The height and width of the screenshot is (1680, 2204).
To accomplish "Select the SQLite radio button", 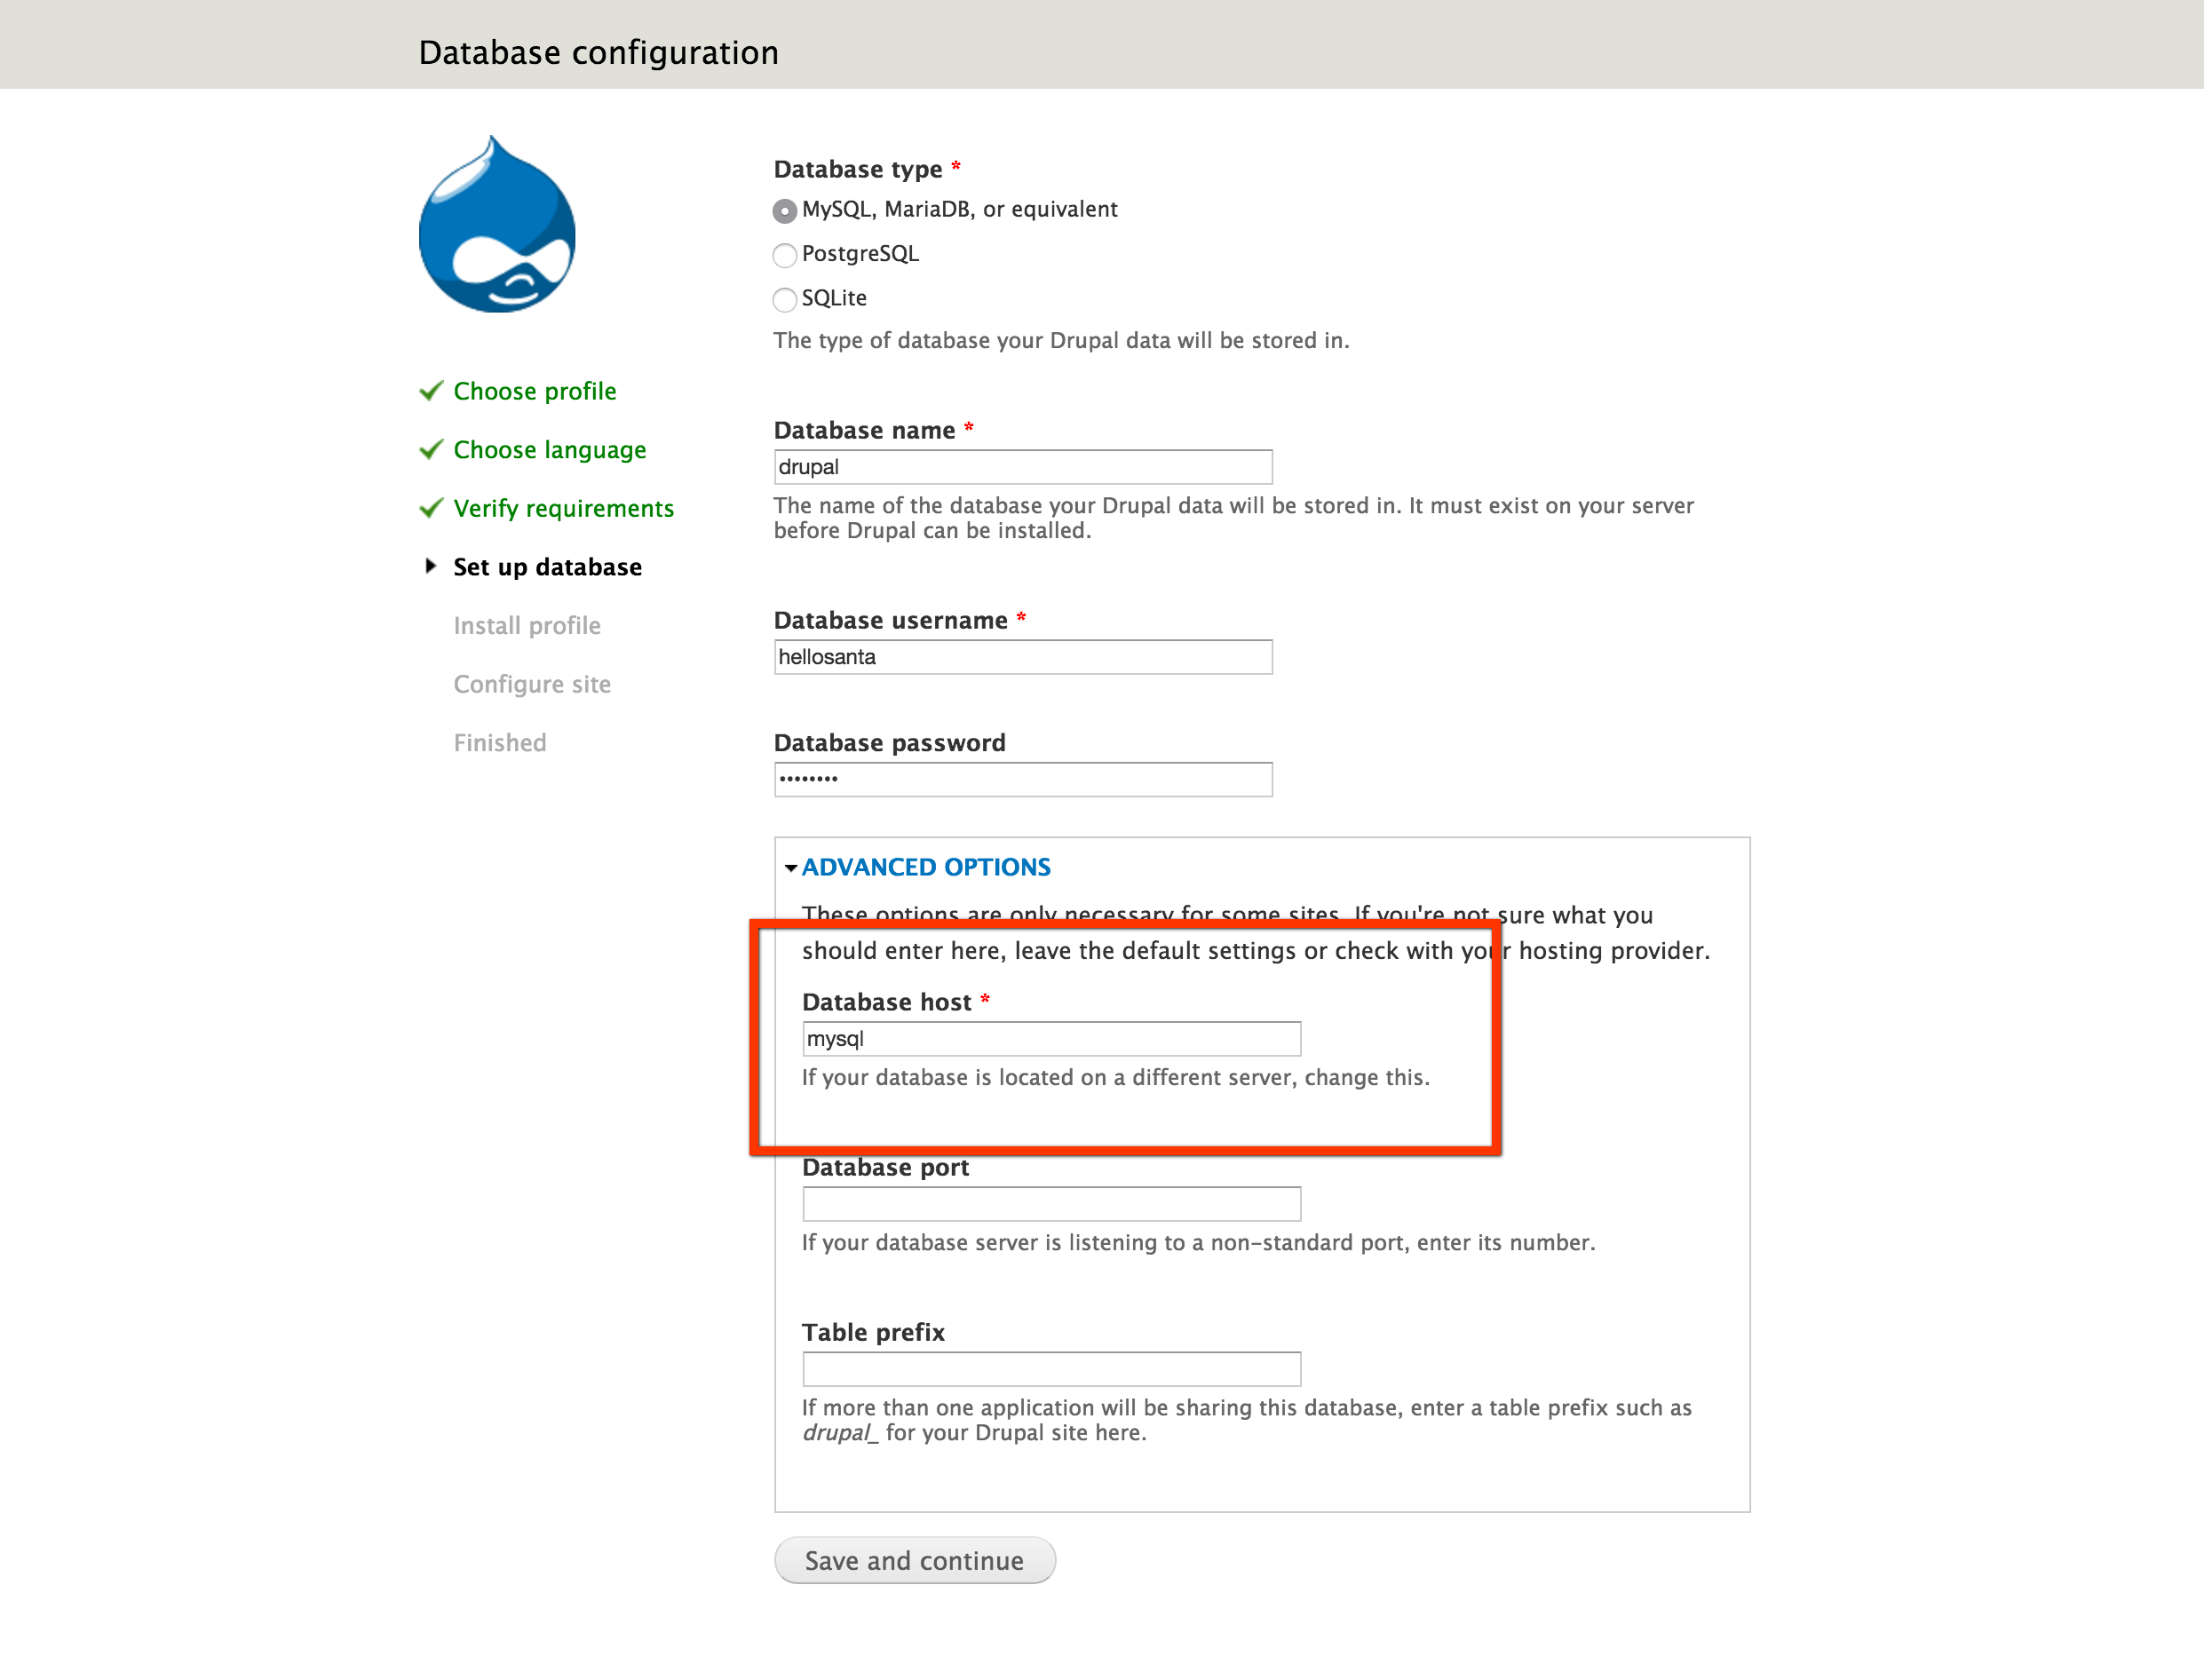I will (x=785, y=299).
